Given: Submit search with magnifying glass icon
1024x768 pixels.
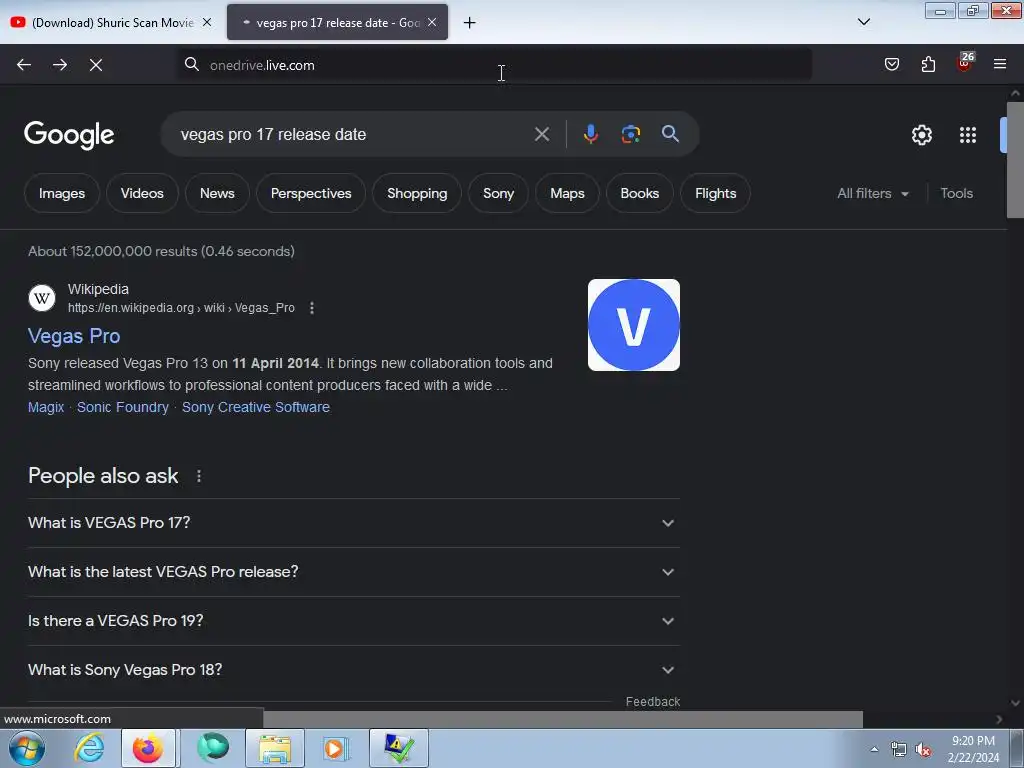Looking at the screenshot, I should pos(671,134).
